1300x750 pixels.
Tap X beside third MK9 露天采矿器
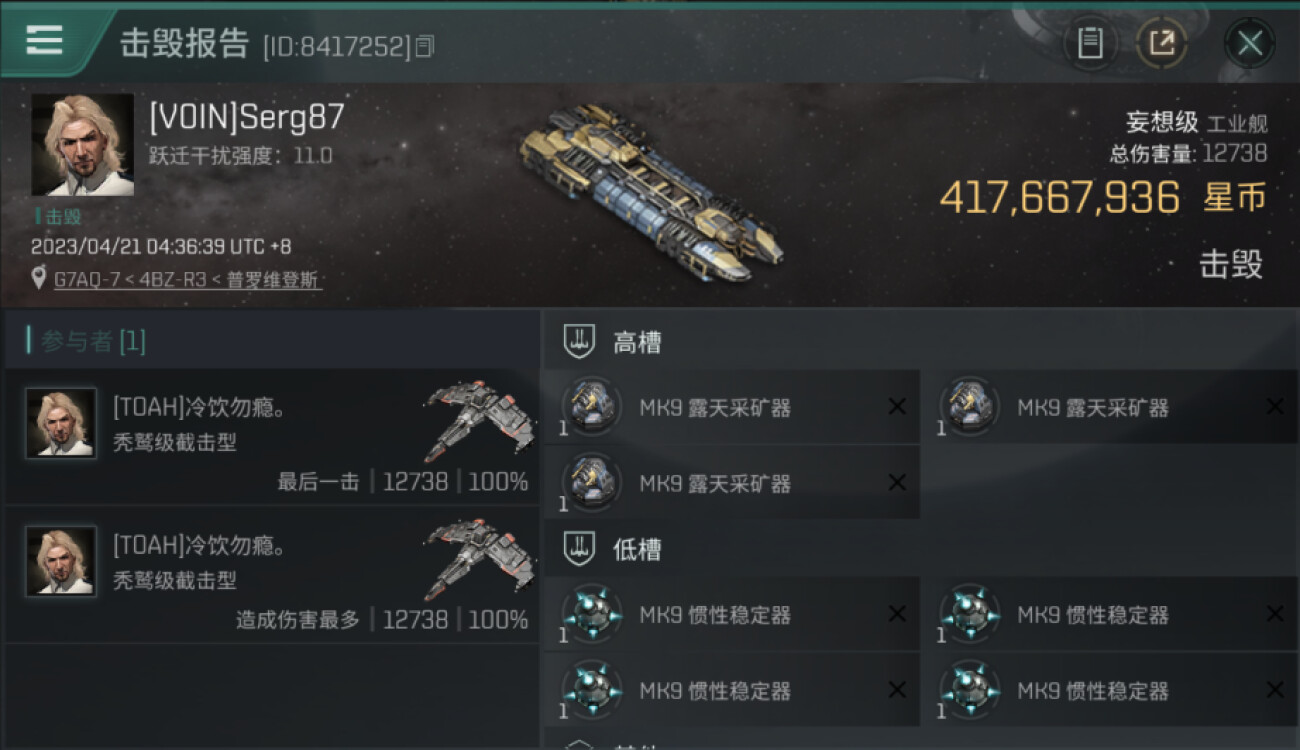[x=897, y=483]
